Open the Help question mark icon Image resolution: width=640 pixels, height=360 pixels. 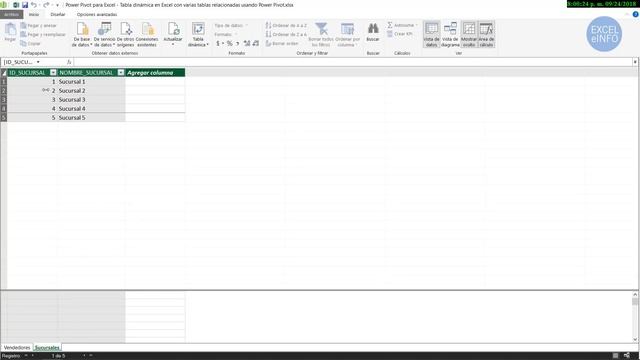point(636,14)
